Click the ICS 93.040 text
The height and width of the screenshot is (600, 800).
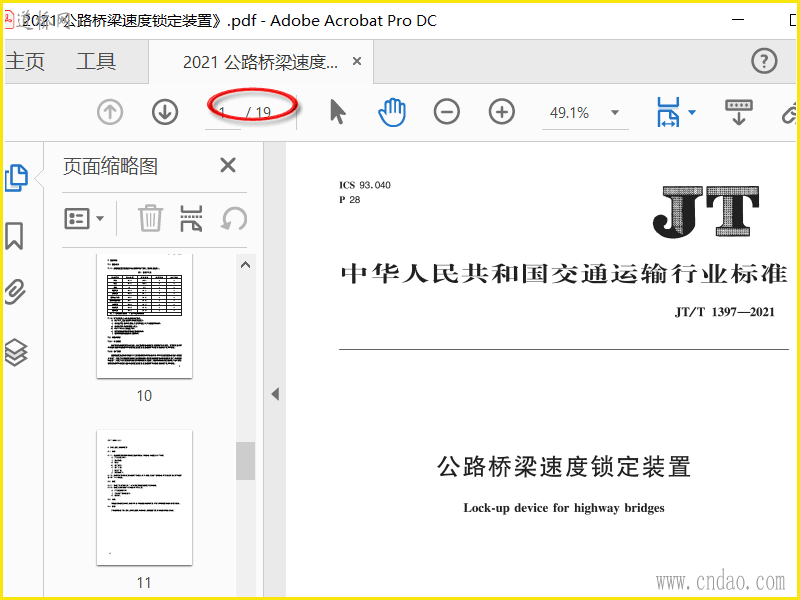tap(365, 185)
